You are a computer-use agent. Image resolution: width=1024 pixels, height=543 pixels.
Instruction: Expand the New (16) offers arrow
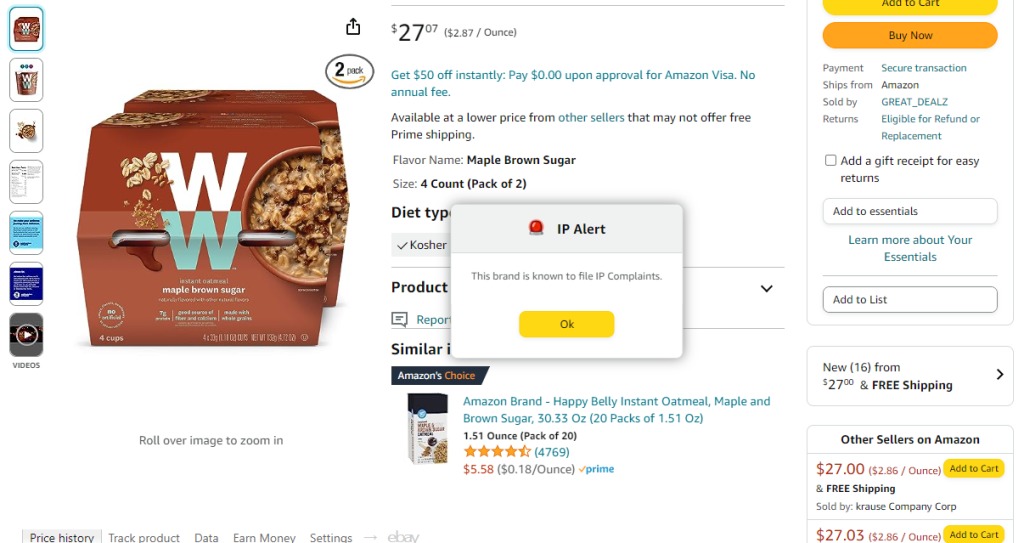pyautogui.click(x=999, y=375)
